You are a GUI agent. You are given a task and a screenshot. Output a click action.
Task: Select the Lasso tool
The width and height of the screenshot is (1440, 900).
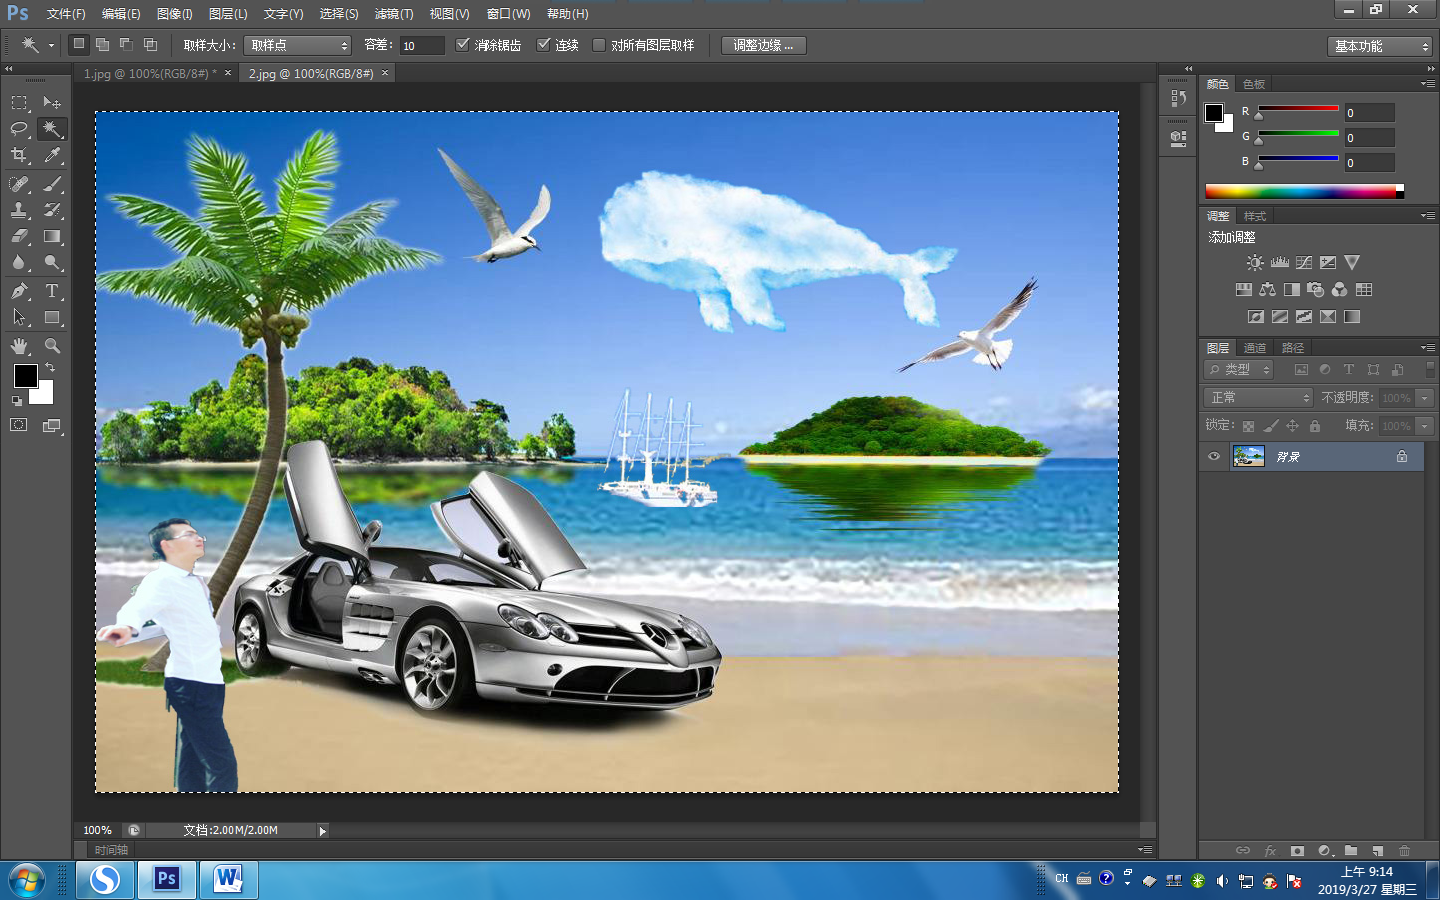[19, 129]
